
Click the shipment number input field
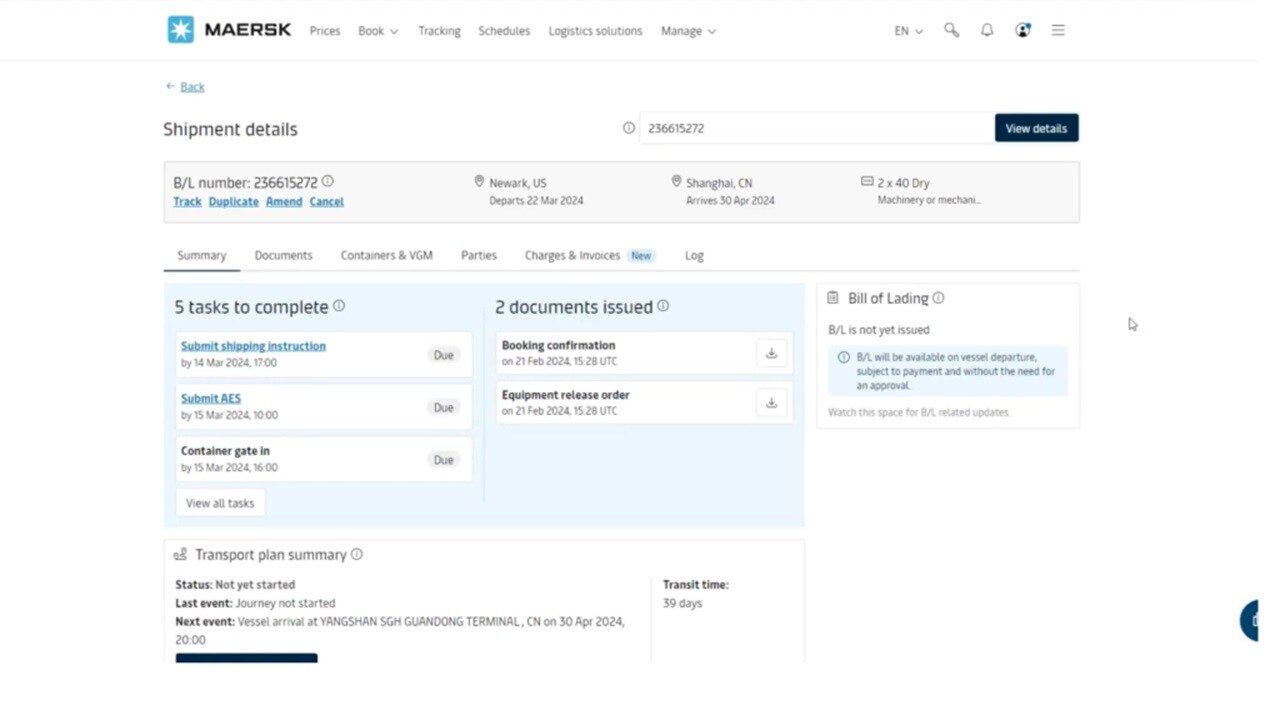tap(815, 128)
